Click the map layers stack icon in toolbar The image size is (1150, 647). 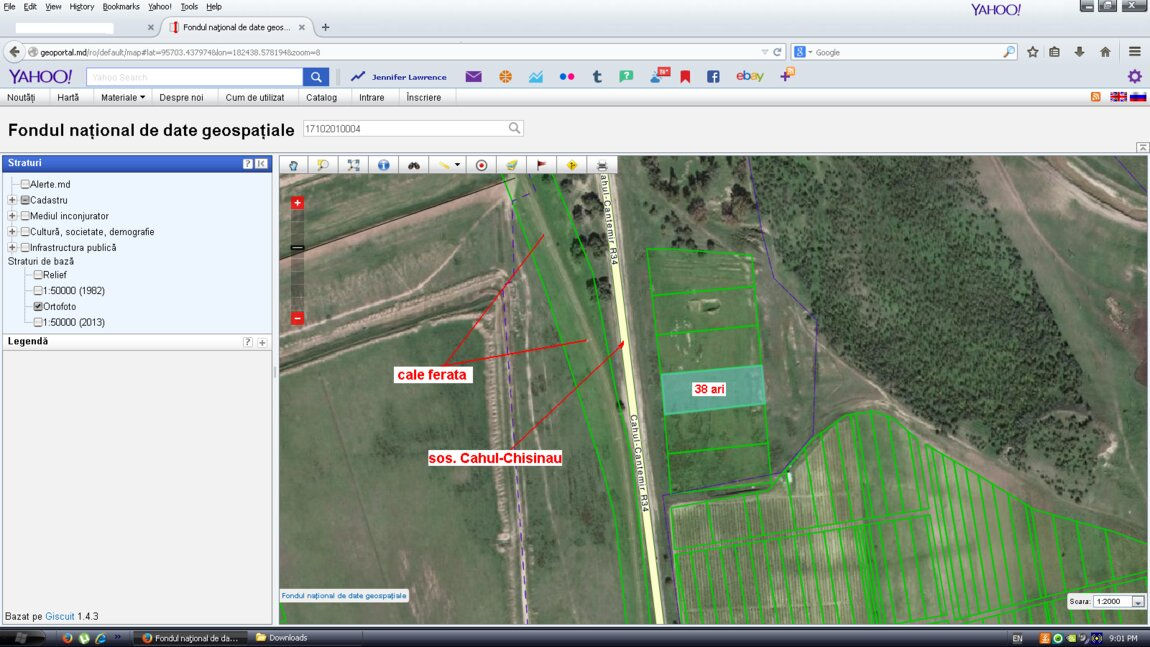click(511, 165)
